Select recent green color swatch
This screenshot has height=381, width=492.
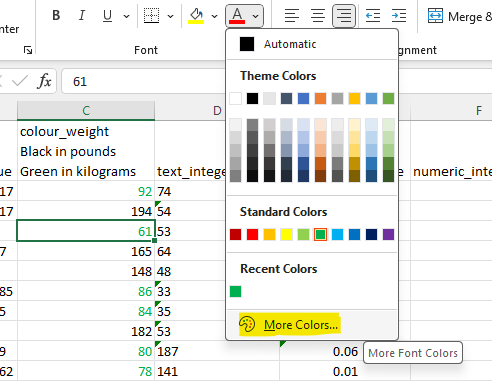point(236,292)
